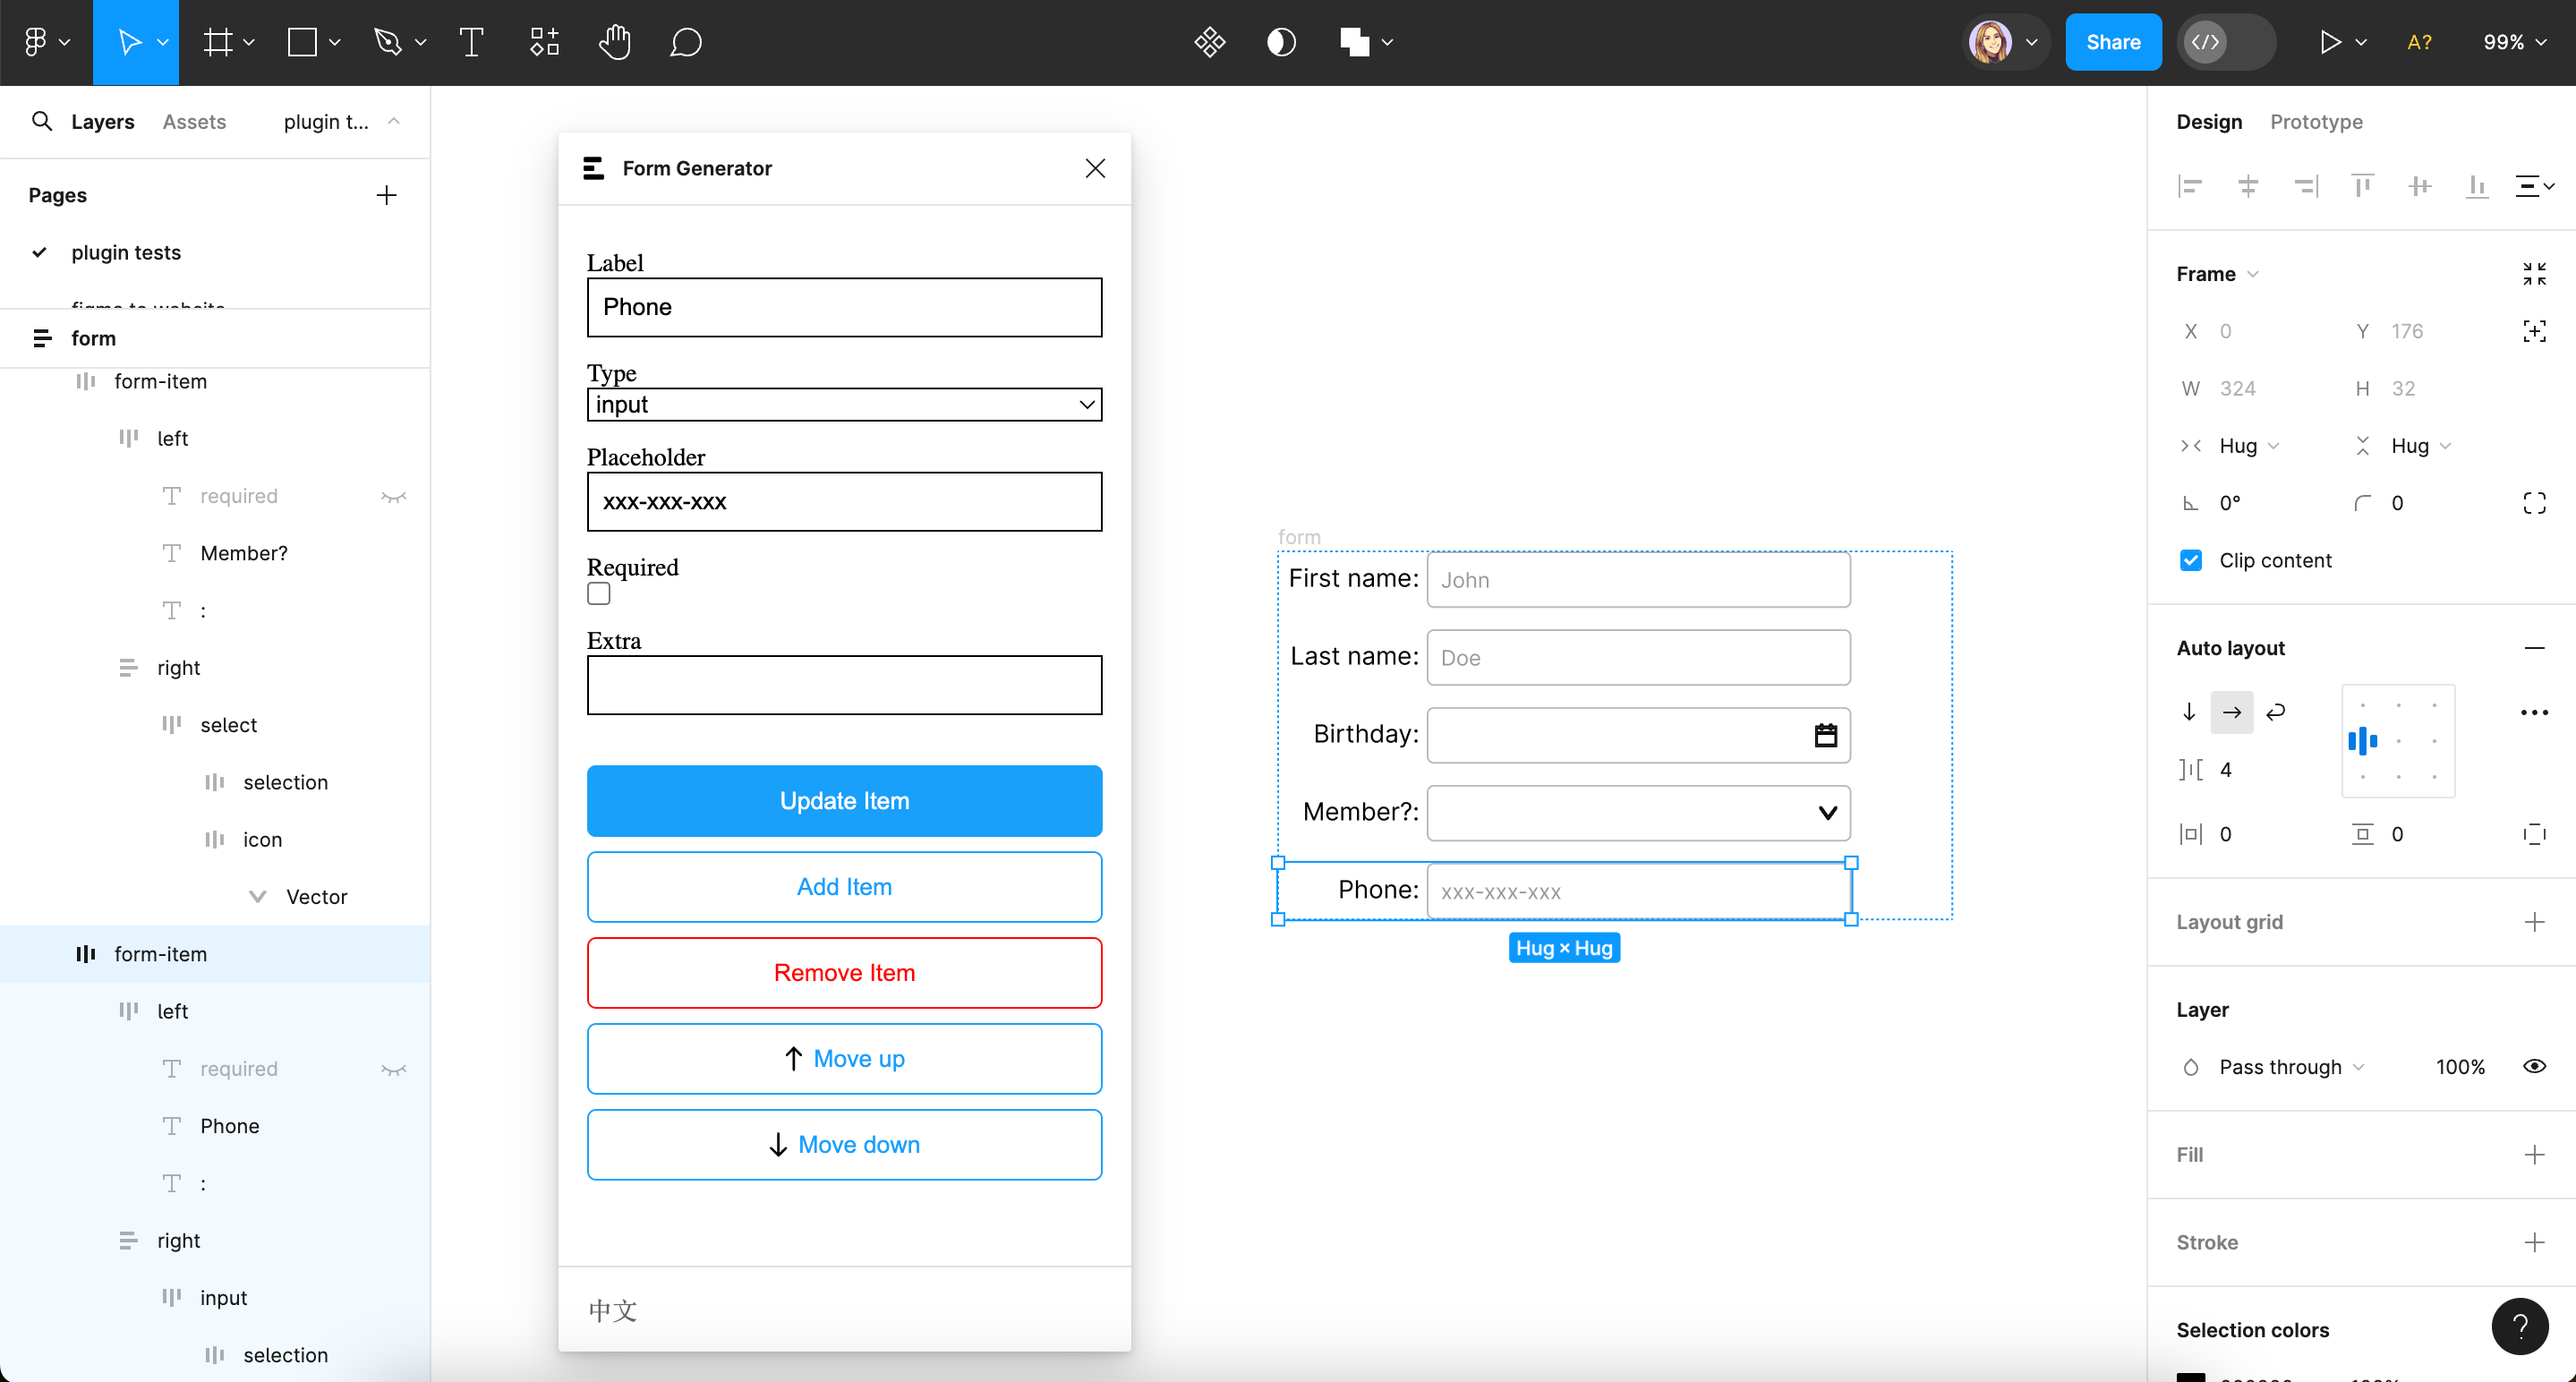Click the Pen tool icon
This screenshot has width=2576, height=1382.
point(387,42)
